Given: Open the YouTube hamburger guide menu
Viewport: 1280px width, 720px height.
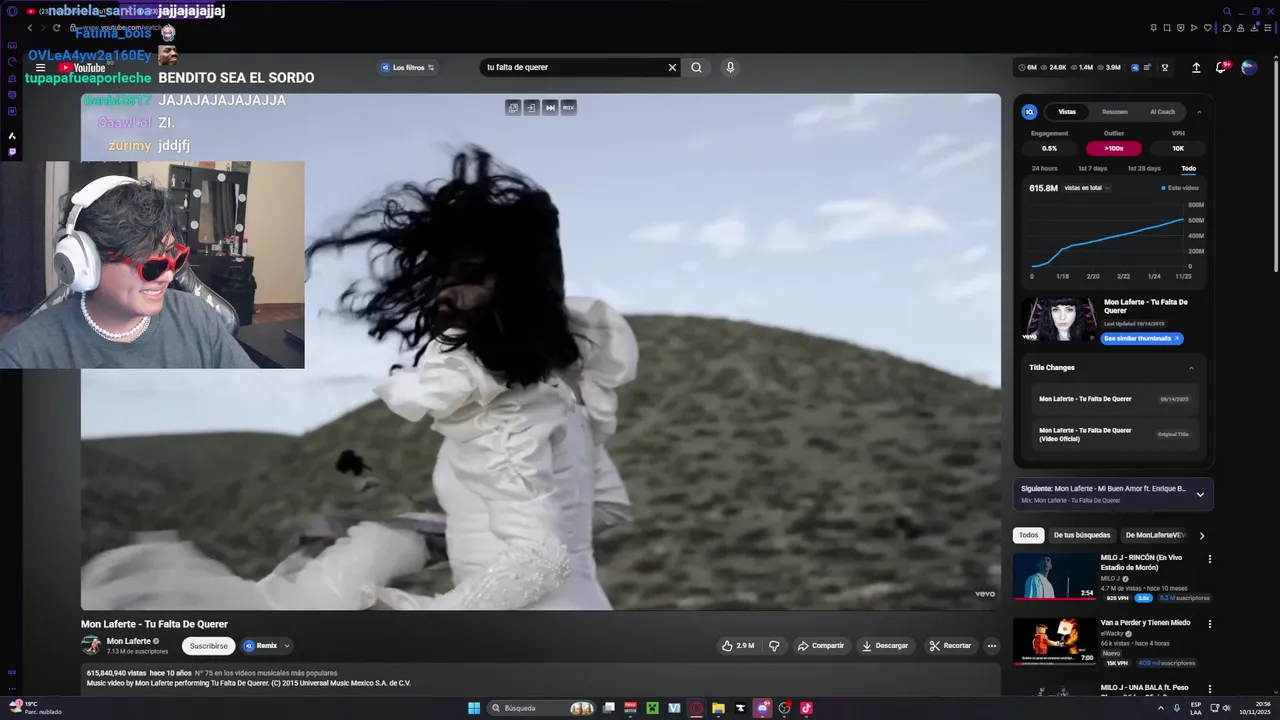Looking at the screenshot, I should [x=40, y=68].
